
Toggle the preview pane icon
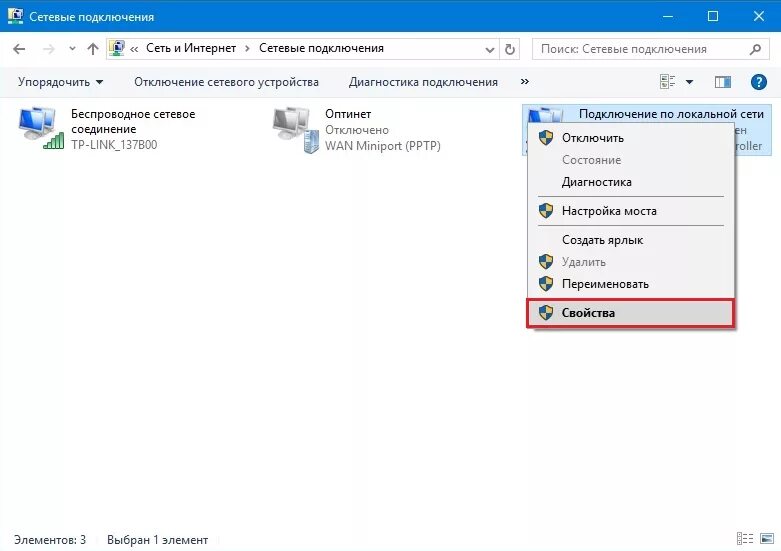(723, 82)
